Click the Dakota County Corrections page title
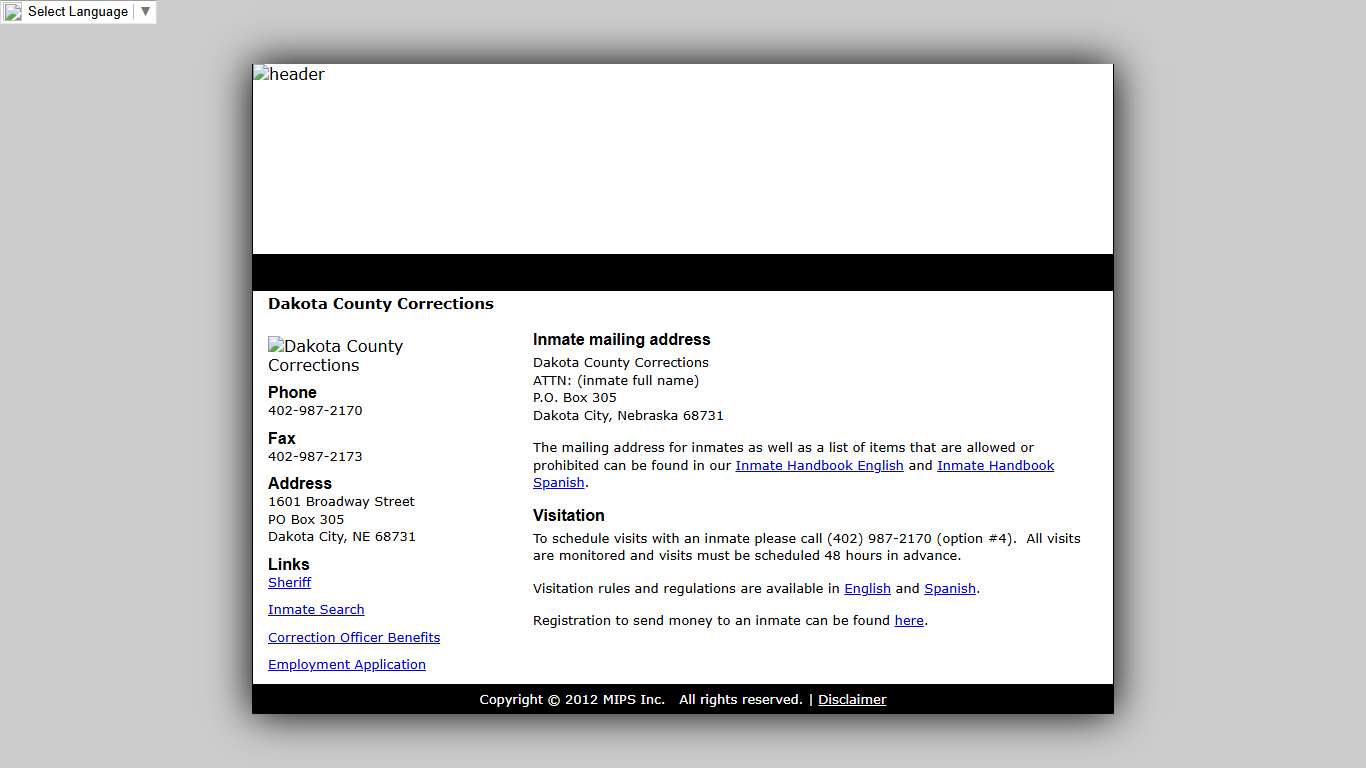 pyautogui.click(x=381, y=303)
